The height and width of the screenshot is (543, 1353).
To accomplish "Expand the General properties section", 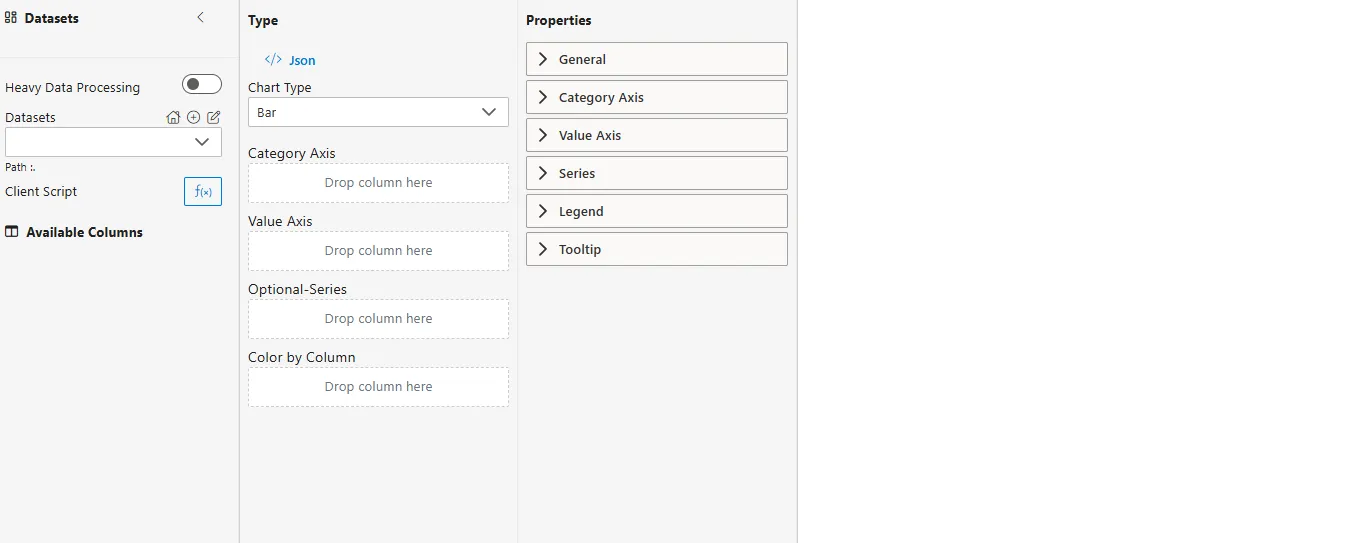I will 656,59.
